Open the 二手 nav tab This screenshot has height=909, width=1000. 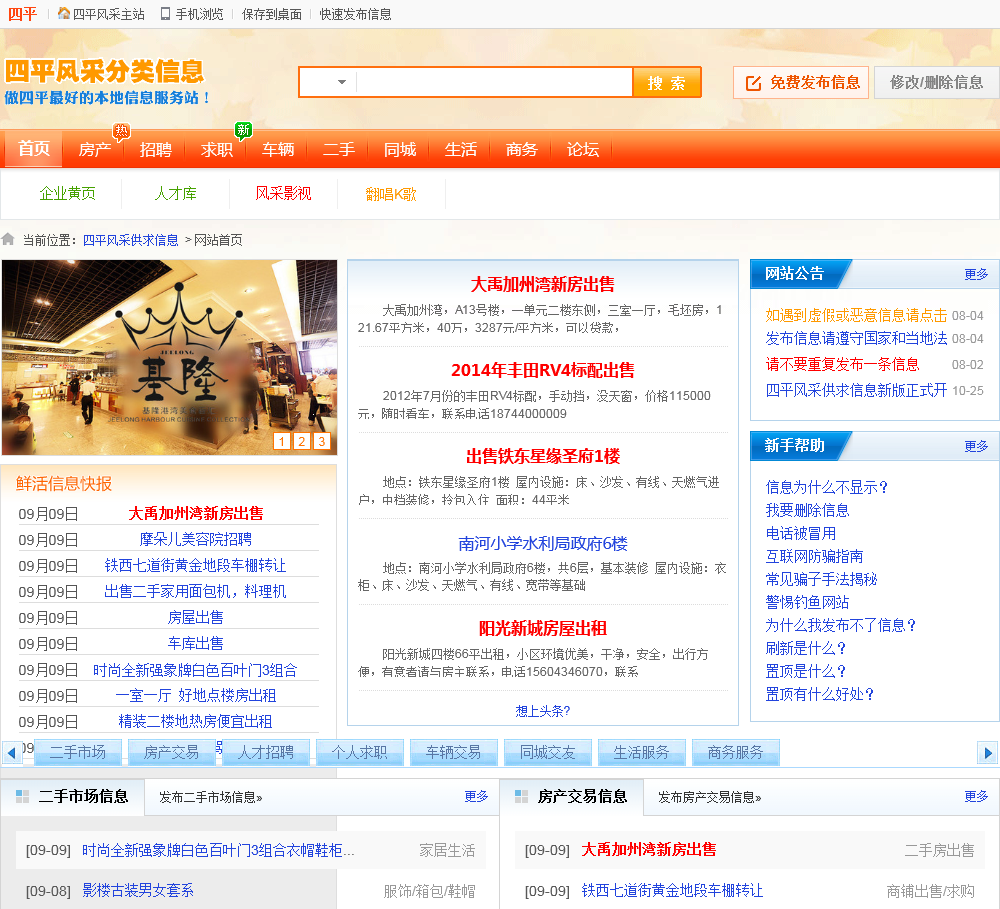tap(339, 149)
